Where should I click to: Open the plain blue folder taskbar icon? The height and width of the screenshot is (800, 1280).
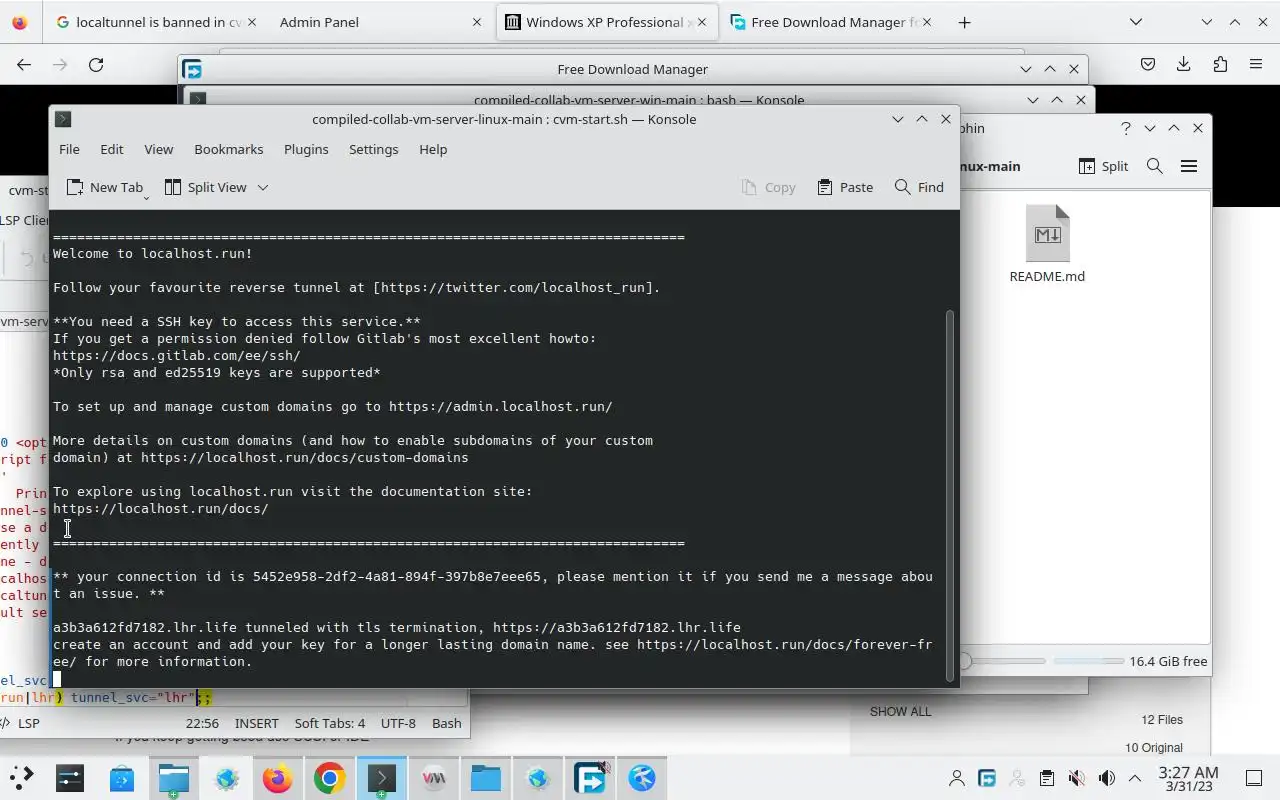pos(485,778)
